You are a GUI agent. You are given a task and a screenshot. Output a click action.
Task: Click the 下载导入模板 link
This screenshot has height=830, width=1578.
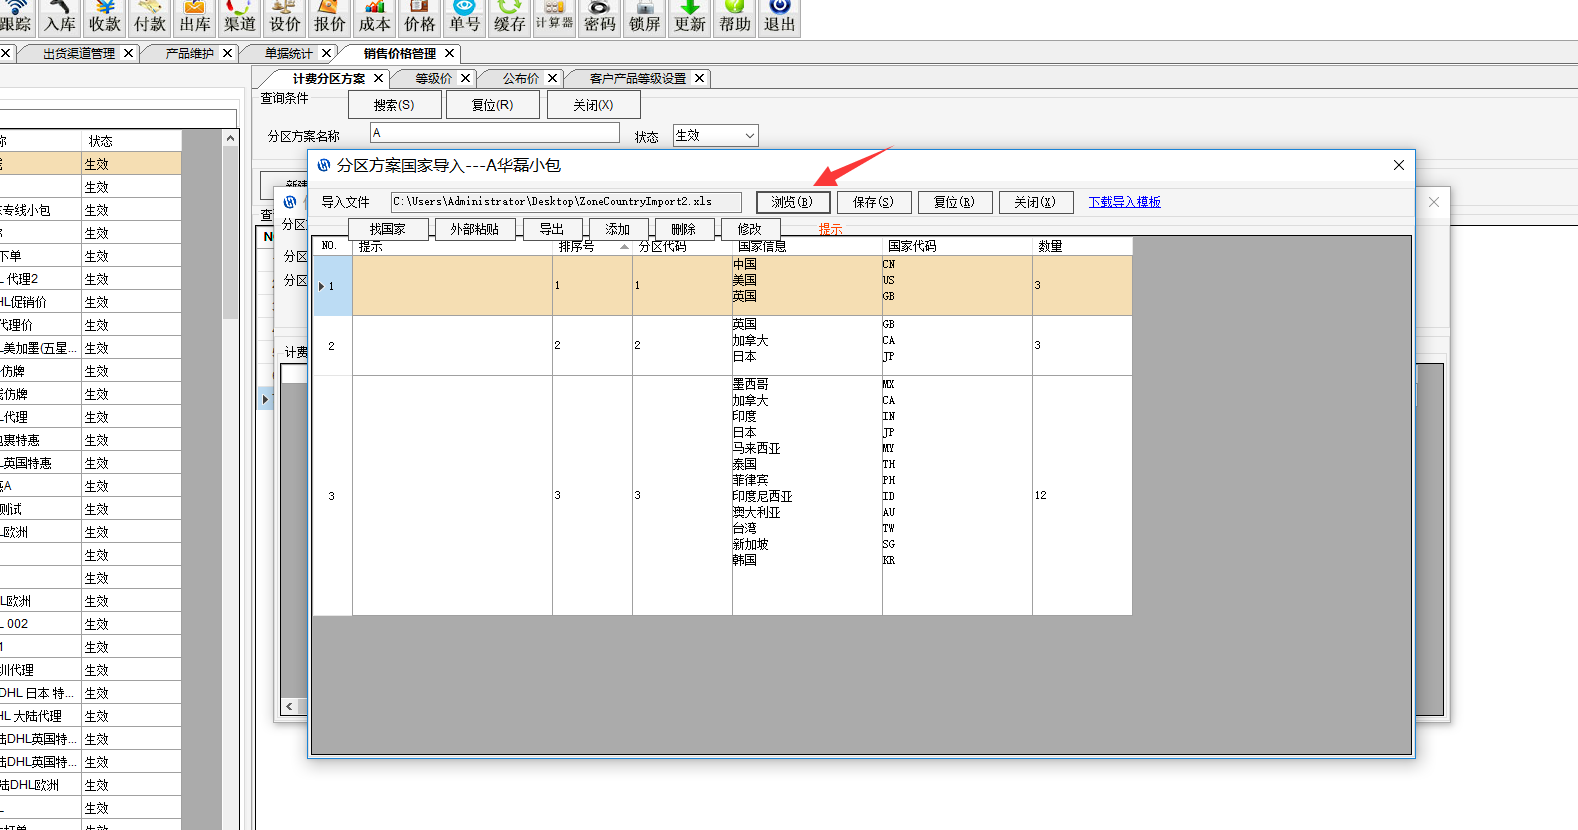1124,202
